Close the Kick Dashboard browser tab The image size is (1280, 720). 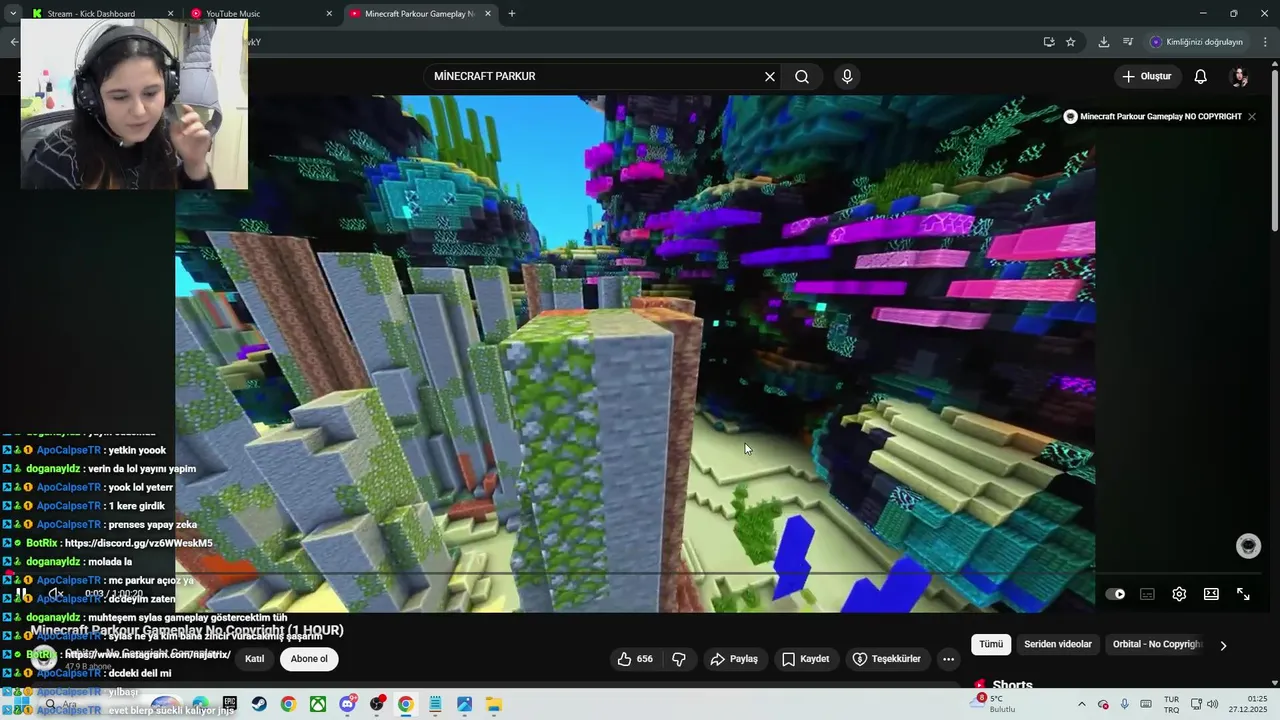click(x=170, y=14)
